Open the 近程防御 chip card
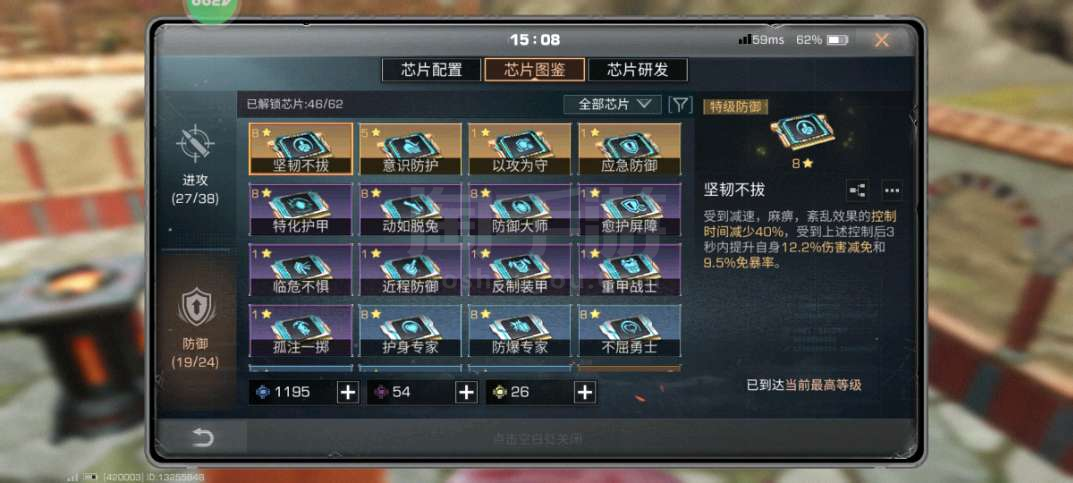 410,270
